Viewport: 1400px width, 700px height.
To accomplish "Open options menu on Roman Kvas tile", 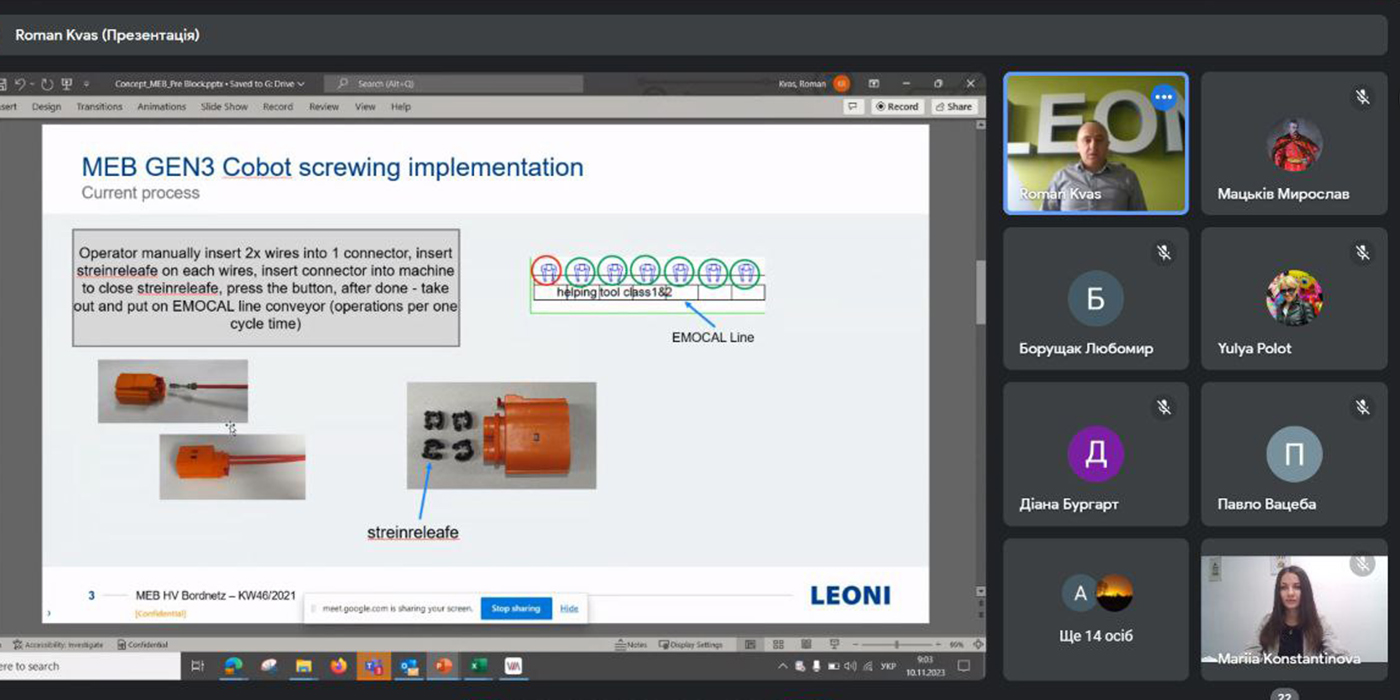I will pyautogui.click(x=1162, y=97).
